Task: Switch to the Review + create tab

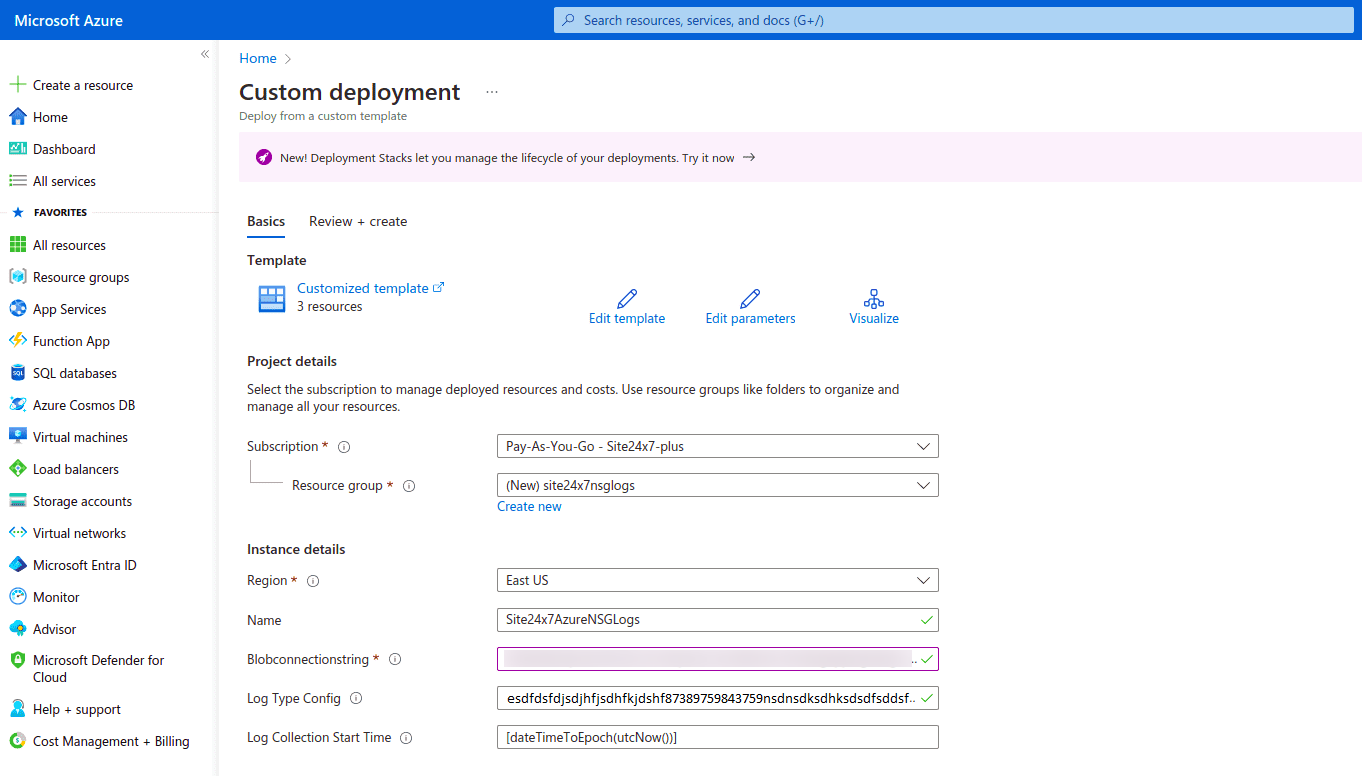Action: pyautogui.click(x=358, y=221)
